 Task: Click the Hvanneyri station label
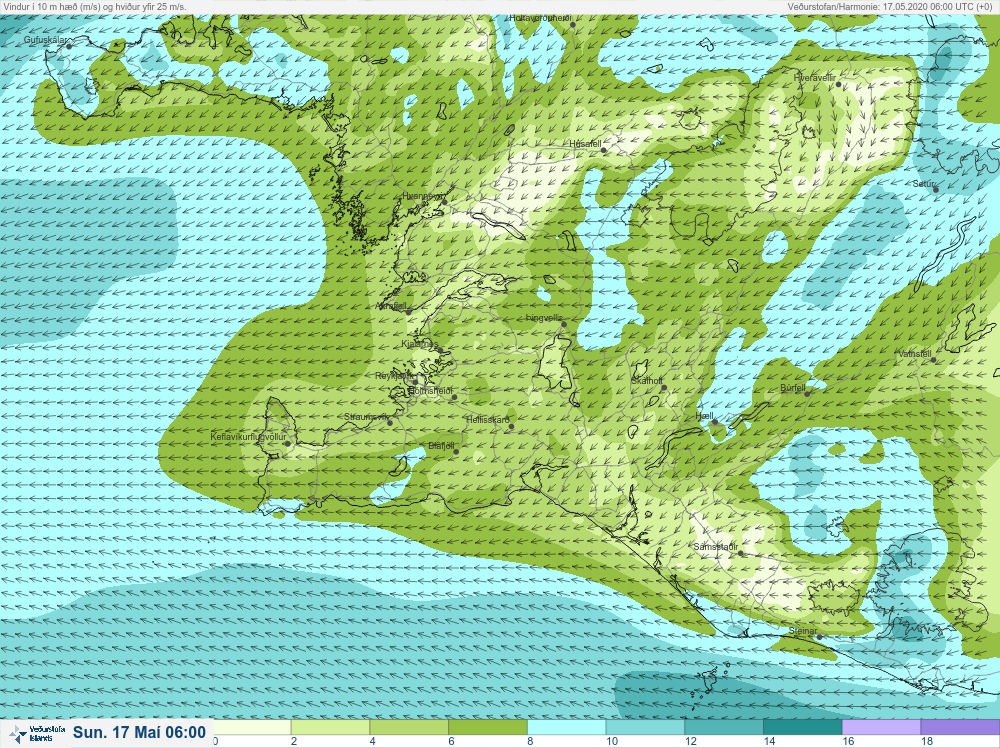(423, 196)
